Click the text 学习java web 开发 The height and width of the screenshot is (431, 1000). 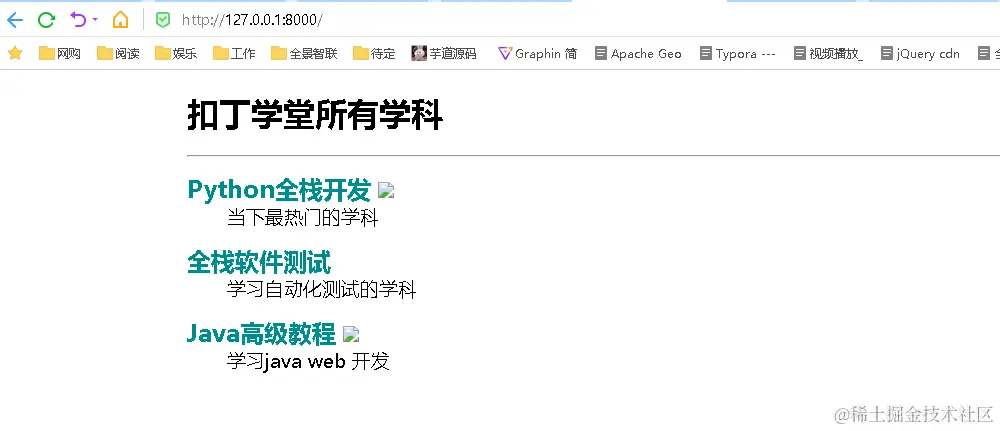[x=308, y=362]
